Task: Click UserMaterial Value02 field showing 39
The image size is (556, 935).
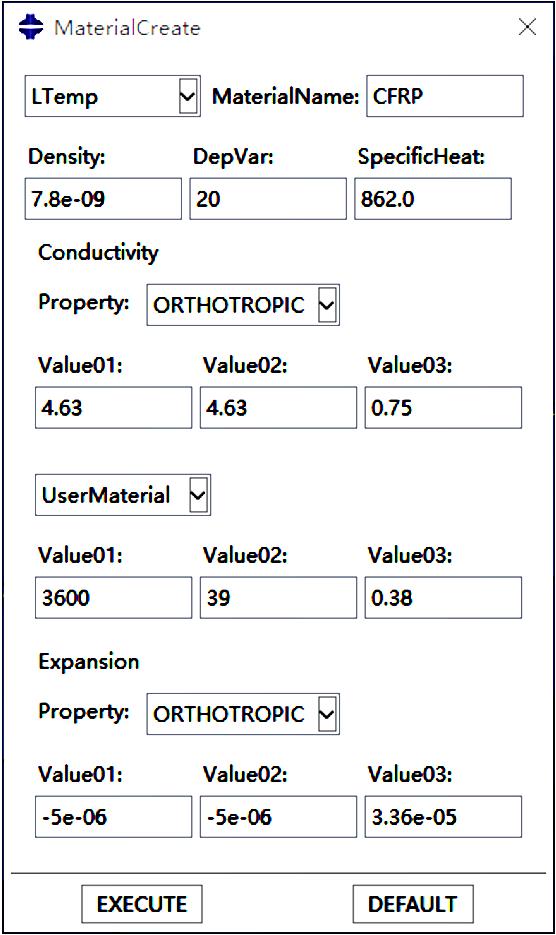Action: pyautogui.click(x=279, y=597)
